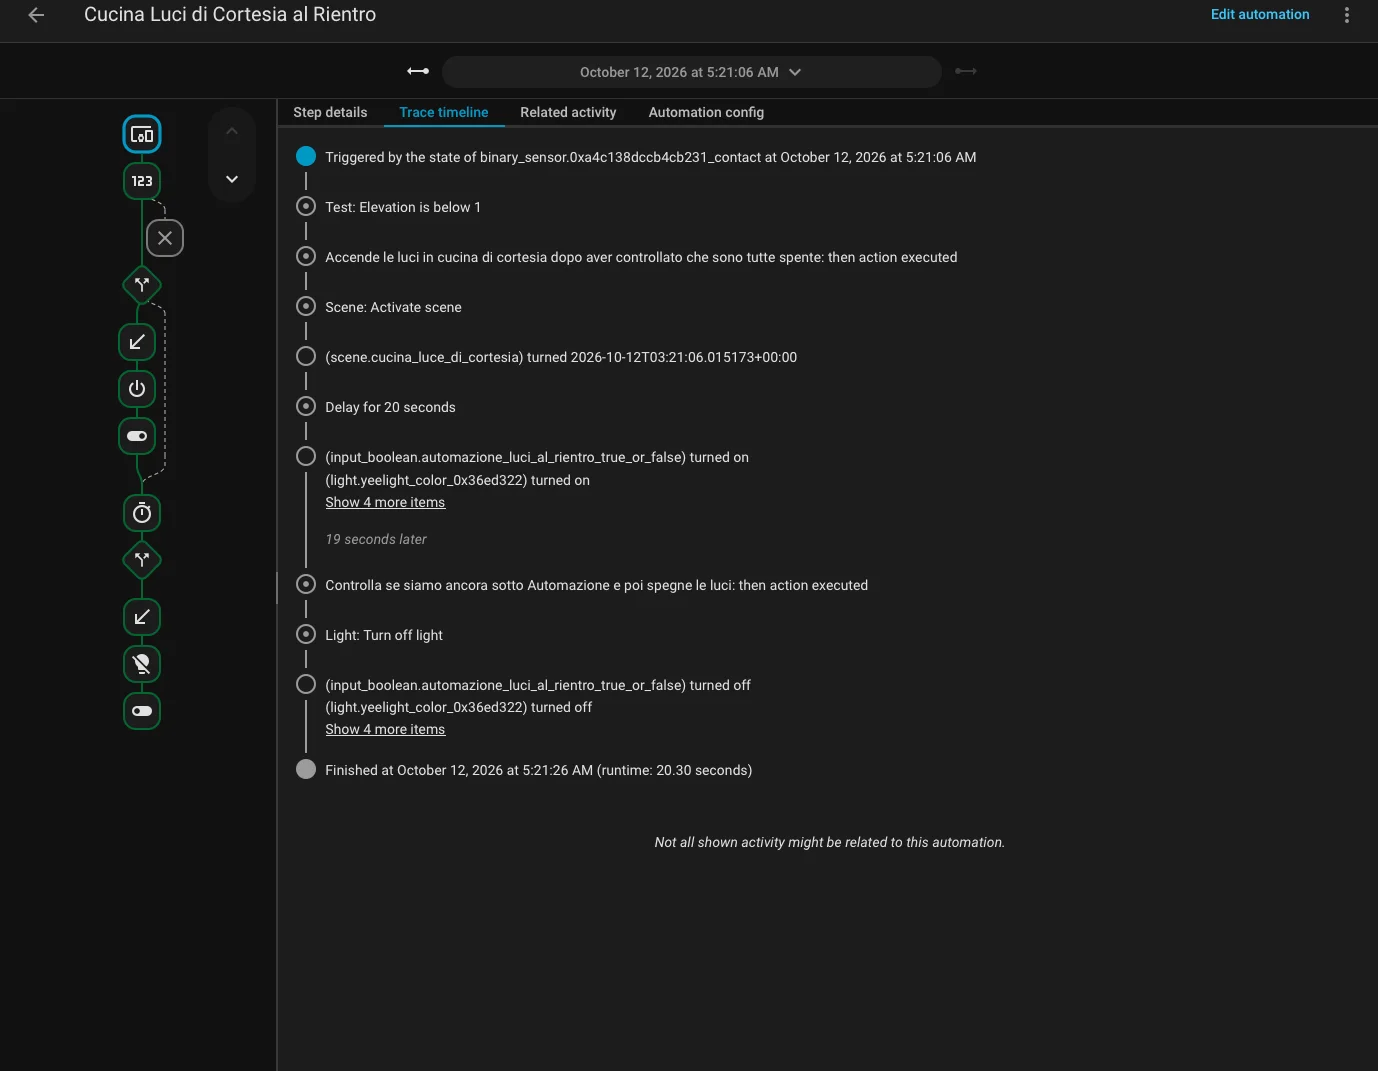Click the Edit automation link
The width and height of the screenshot is (1378, 1071).
tap(1260, 14)
